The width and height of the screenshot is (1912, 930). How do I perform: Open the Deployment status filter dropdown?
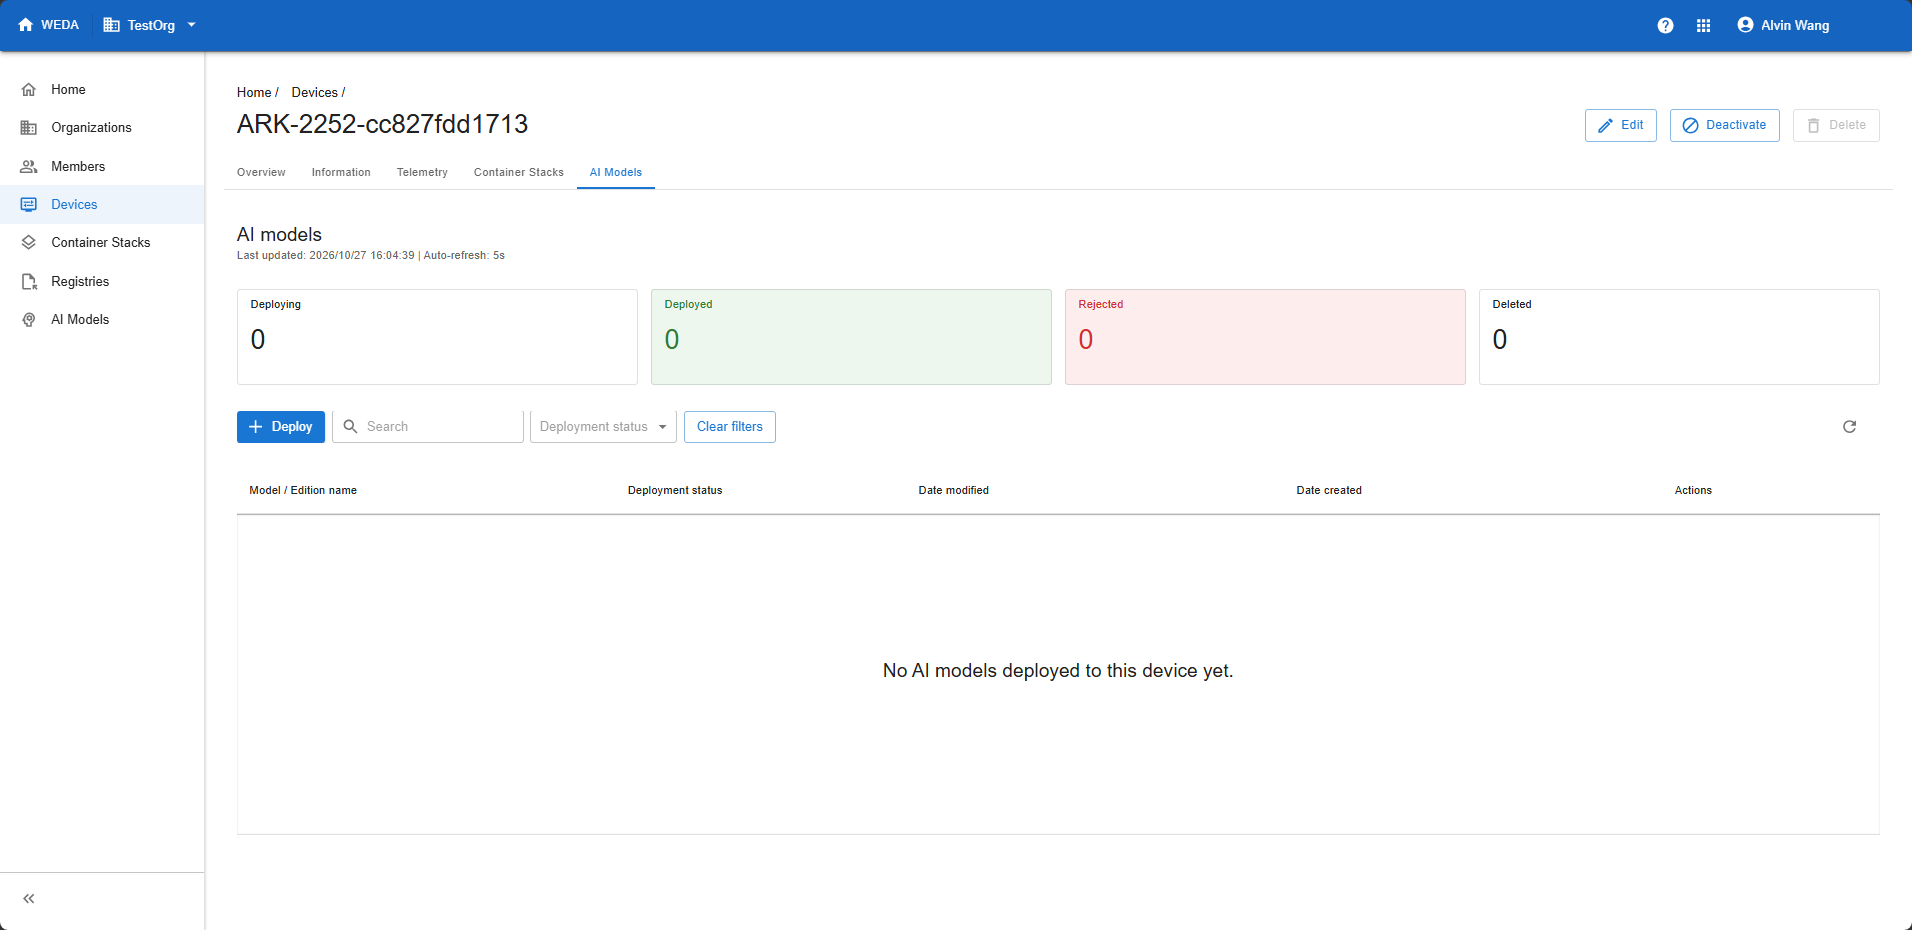pyautogui.click(x=603, y=427)
